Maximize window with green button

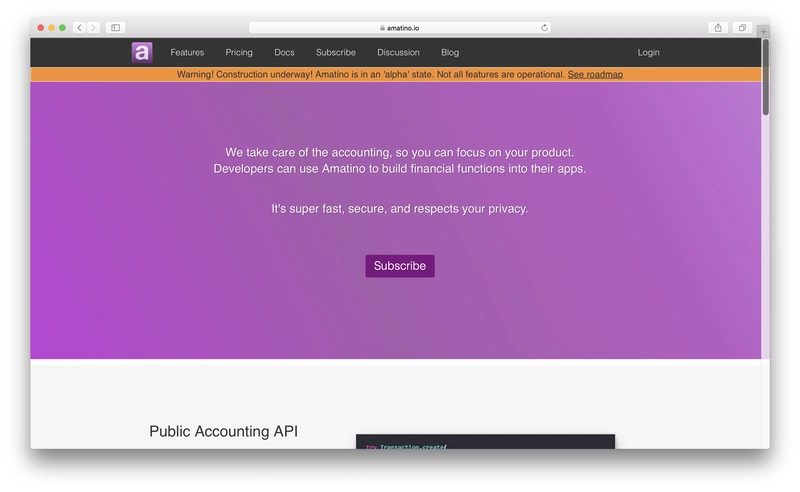(x=62, y=28)
